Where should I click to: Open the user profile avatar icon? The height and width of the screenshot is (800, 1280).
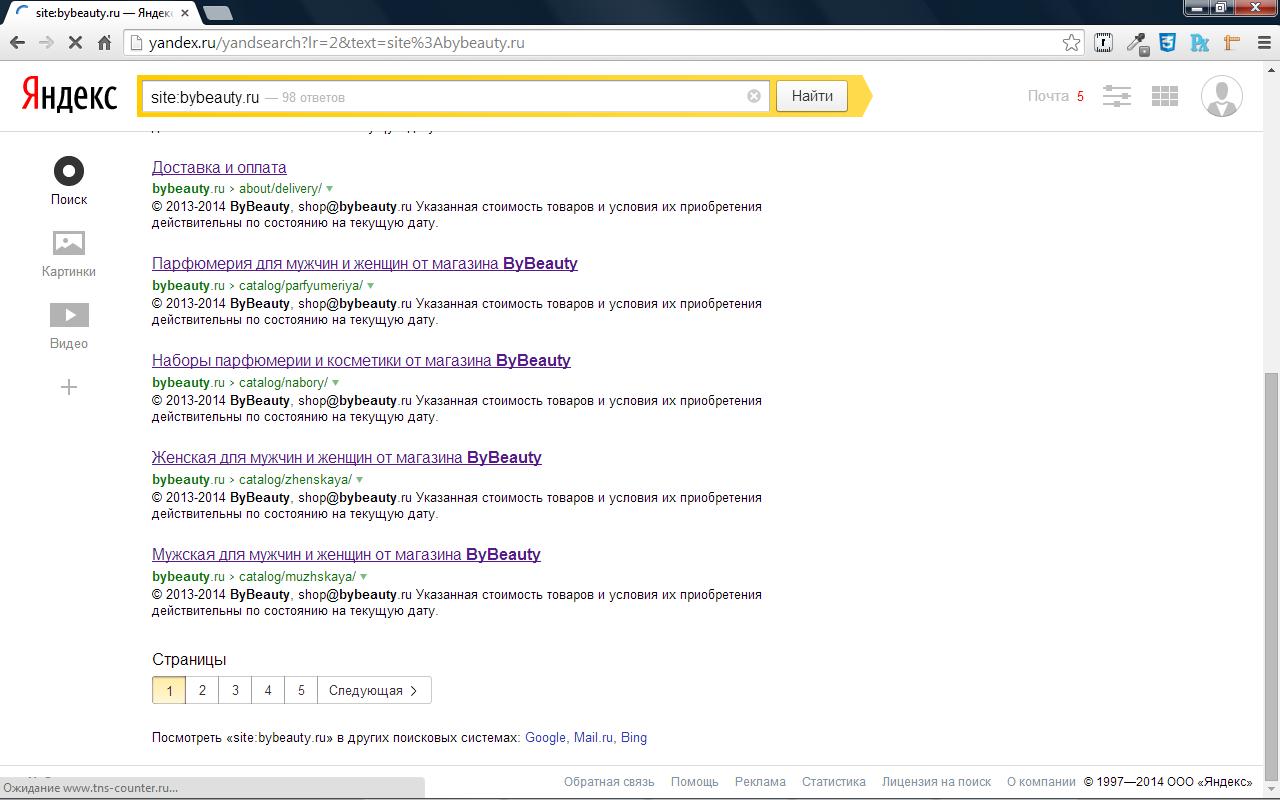point(1221,96)
